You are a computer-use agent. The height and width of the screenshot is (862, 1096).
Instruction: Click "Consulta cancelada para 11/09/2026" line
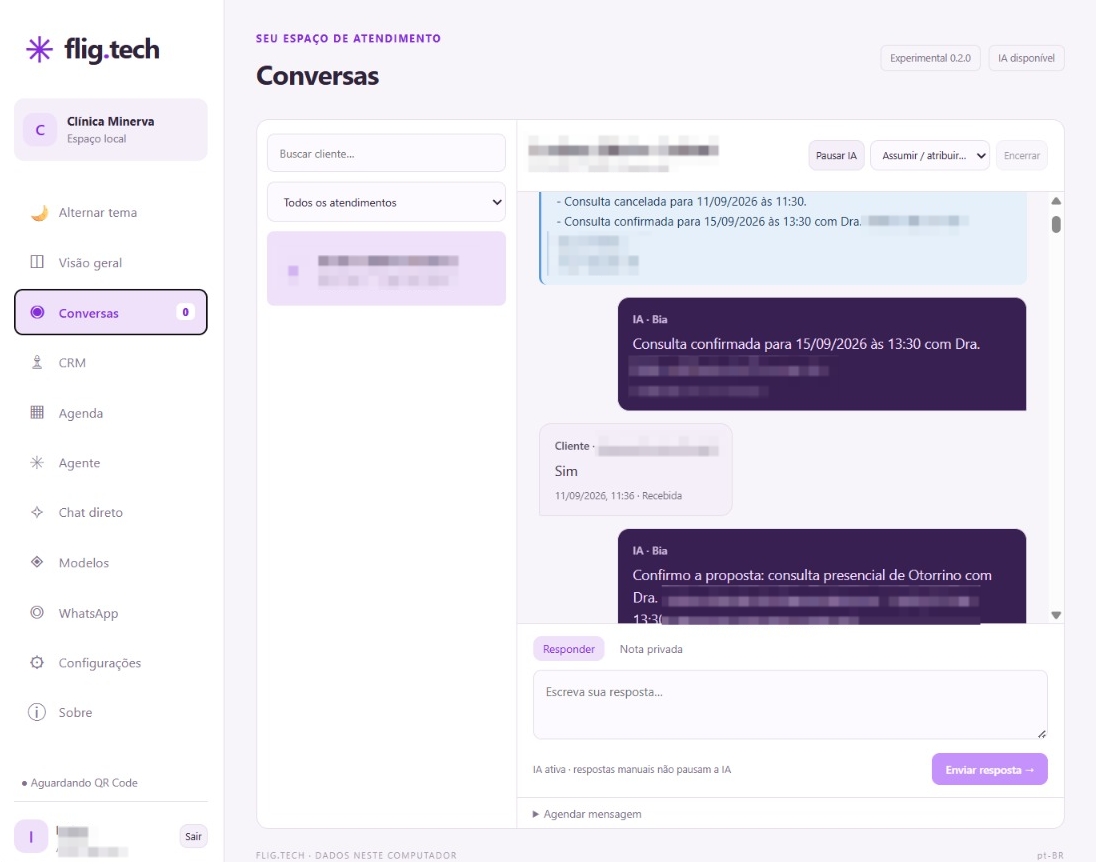coord(682,201)
